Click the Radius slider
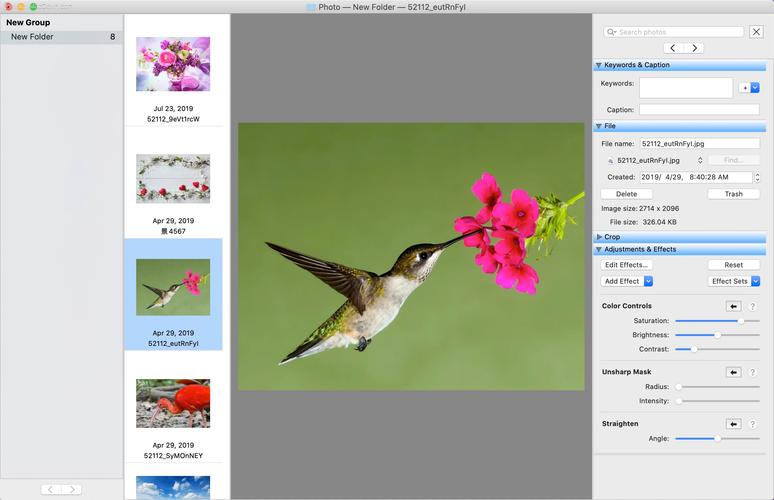The height and width of the screenshot is (500, 774). 717,387
